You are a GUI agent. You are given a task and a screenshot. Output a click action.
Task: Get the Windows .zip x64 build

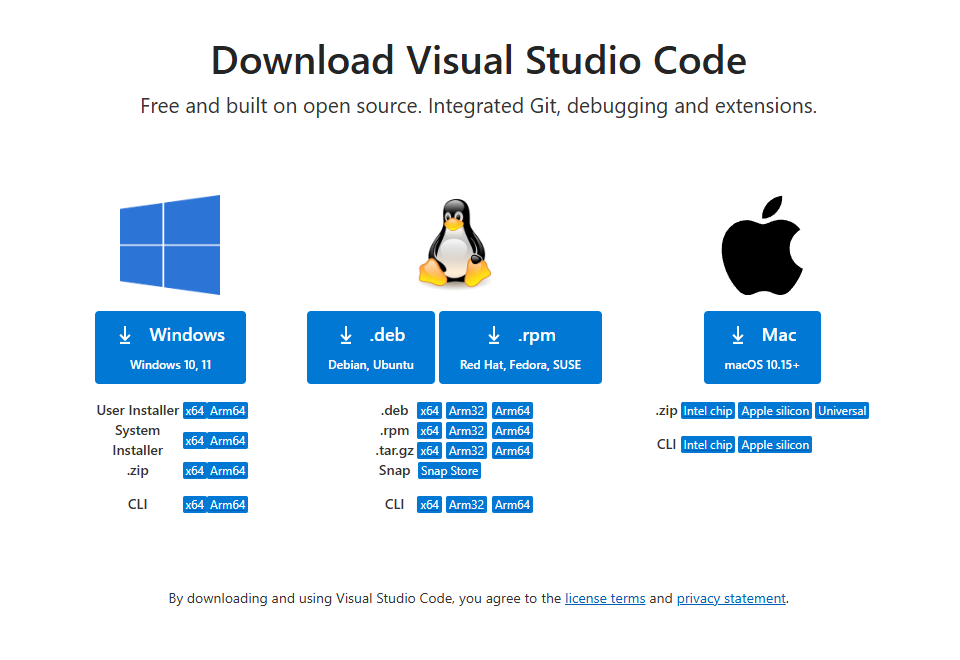click(195, 471)
